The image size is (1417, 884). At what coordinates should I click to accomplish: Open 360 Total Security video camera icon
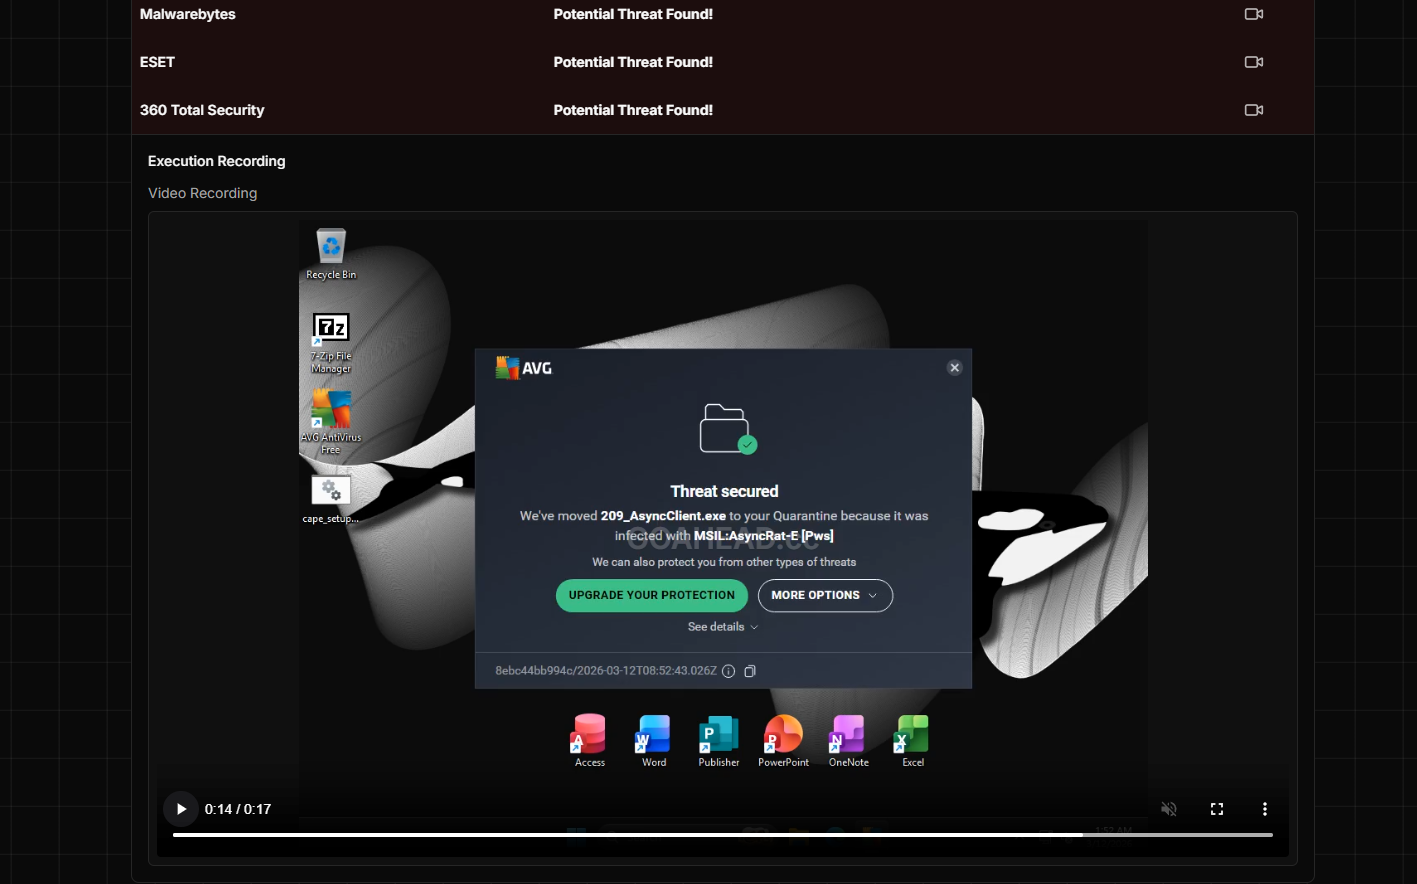pos(1253,110)
